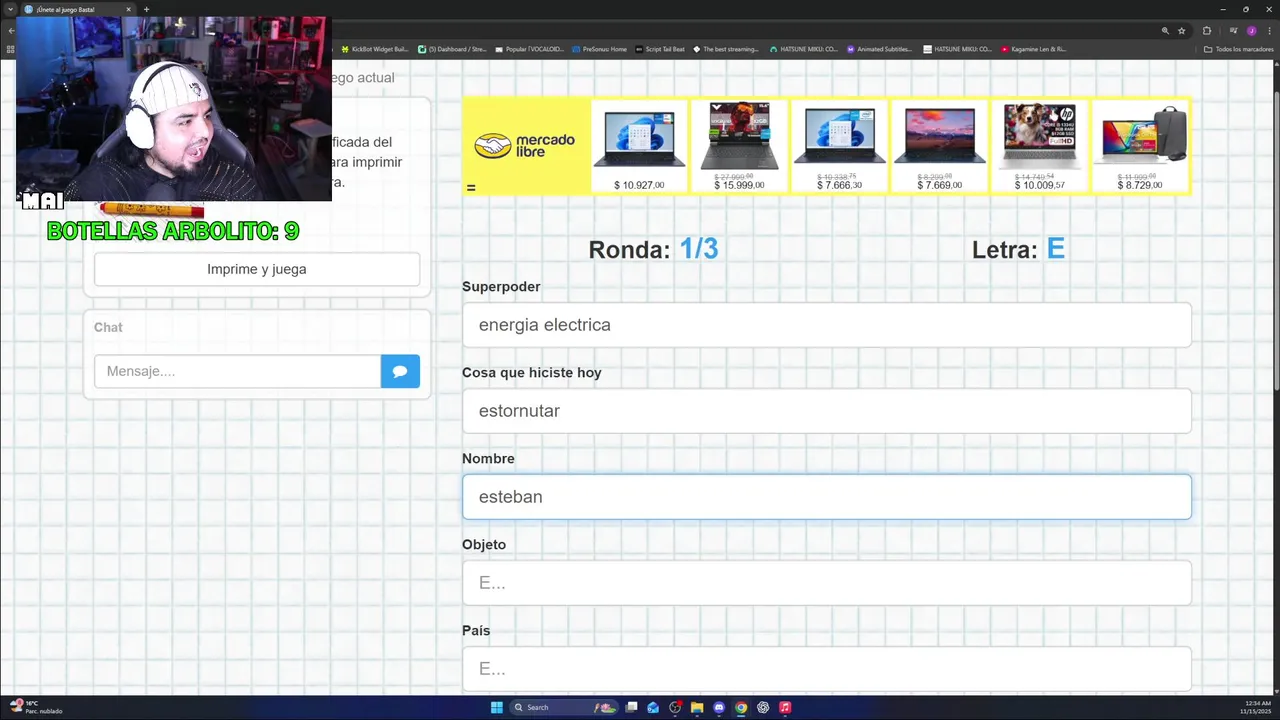The width and height of the screenshot is (1280, 720).
Task: Open the $10.927 laptop ad
Action: (639, 145)
